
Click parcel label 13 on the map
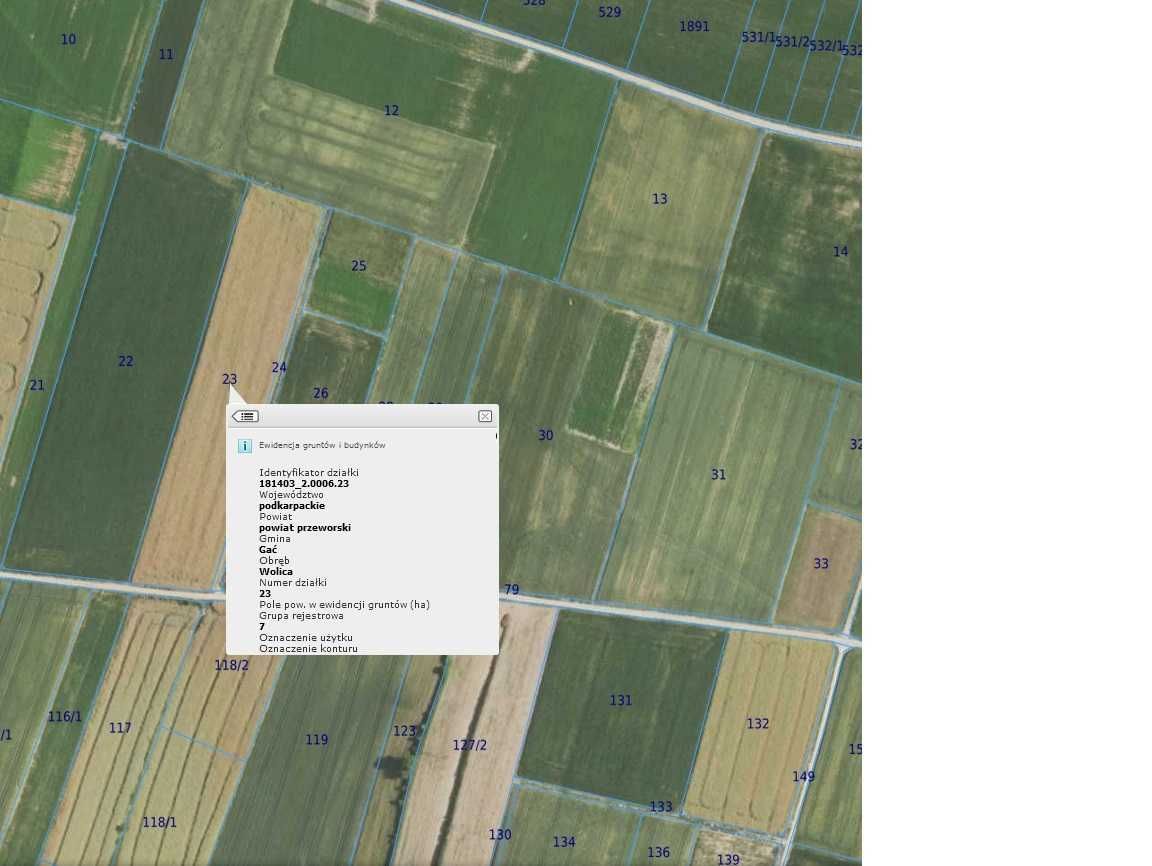660,199
